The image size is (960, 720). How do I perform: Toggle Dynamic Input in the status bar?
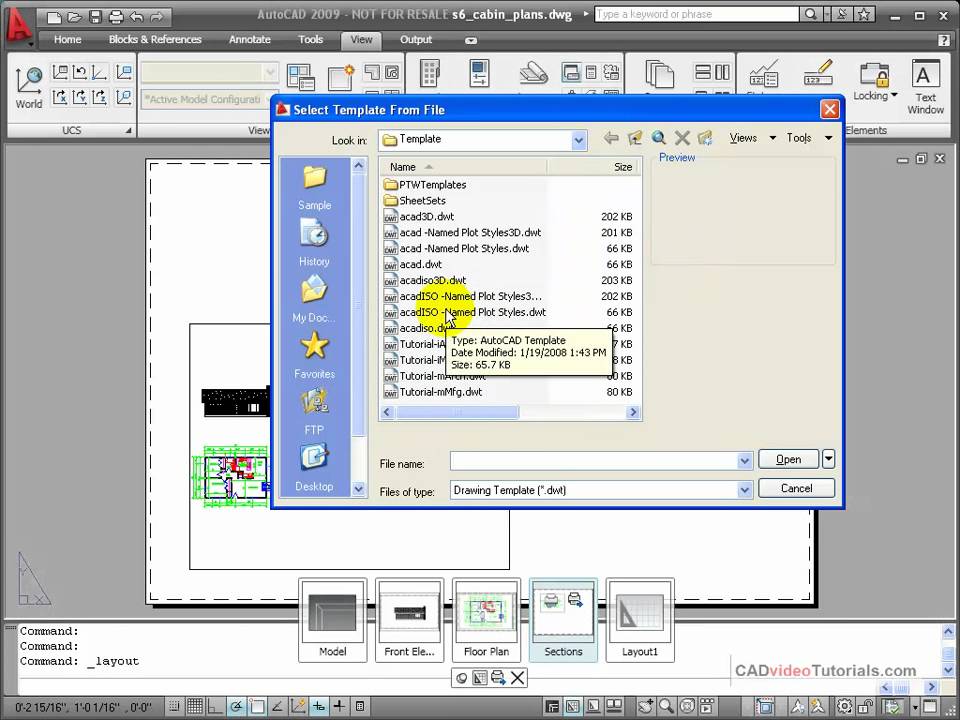318,707
